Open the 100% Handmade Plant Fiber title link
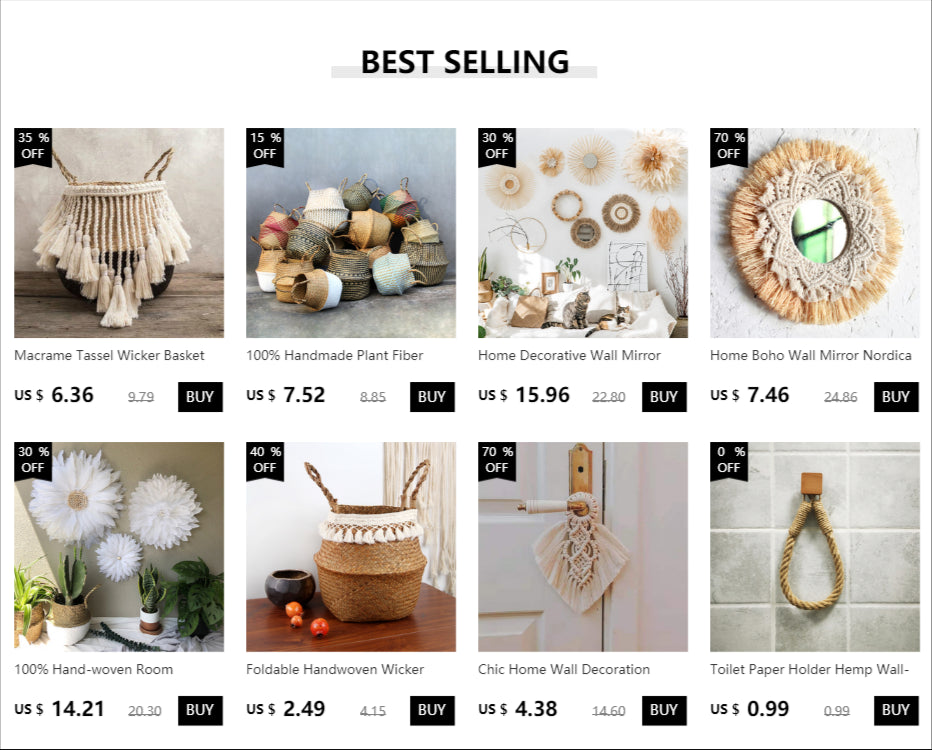Image resolution: width=932 pixels, height=750 pixels. tap(335, 355)
